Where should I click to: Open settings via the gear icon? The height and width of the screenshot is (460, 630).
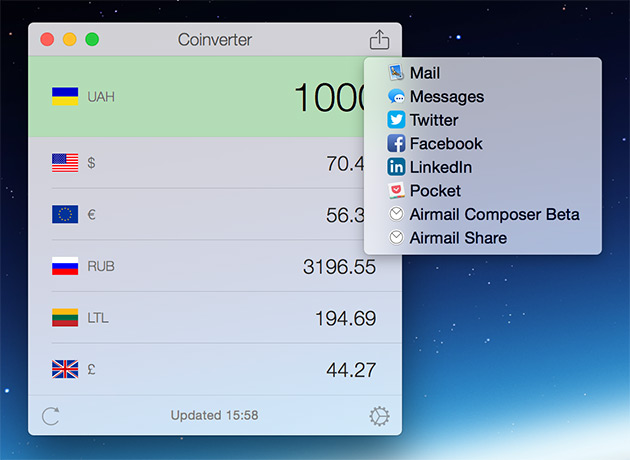[379, 416]
